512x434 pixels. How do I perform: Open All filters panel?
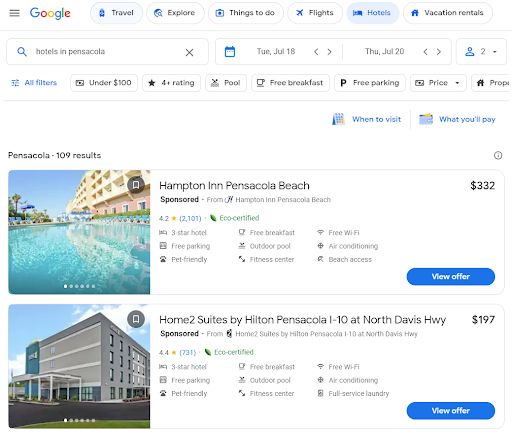pos(34,83)
